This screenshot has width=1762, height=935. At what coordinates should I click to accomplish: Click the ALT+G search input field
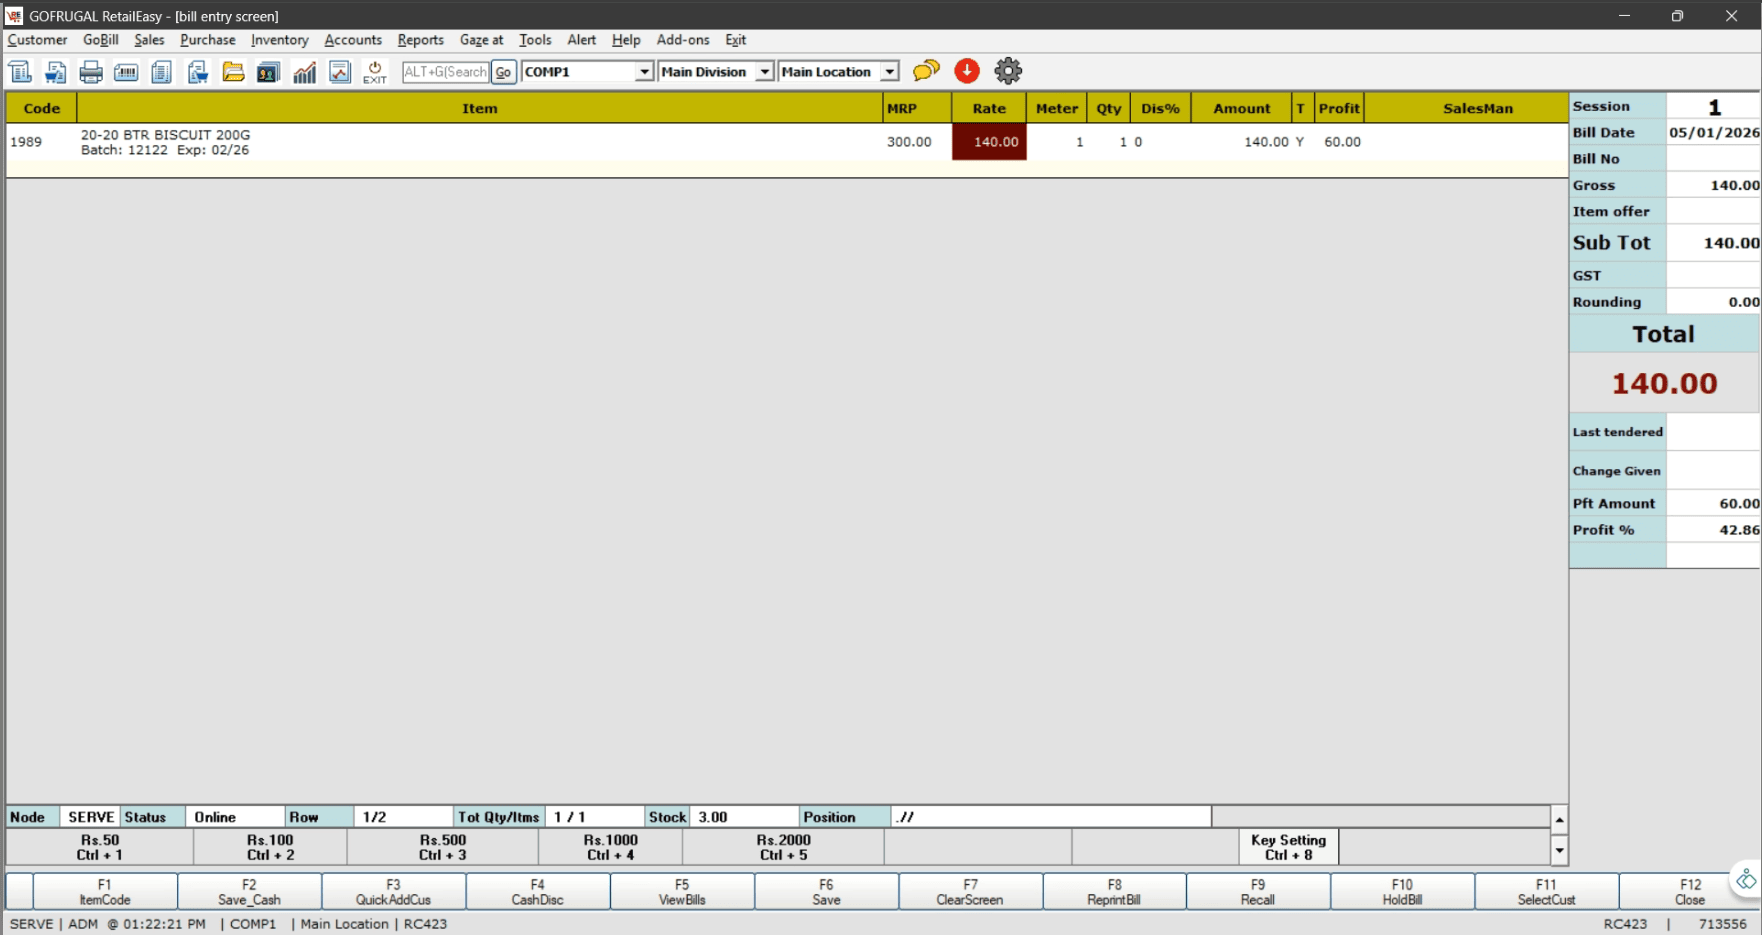pos(445,72)
